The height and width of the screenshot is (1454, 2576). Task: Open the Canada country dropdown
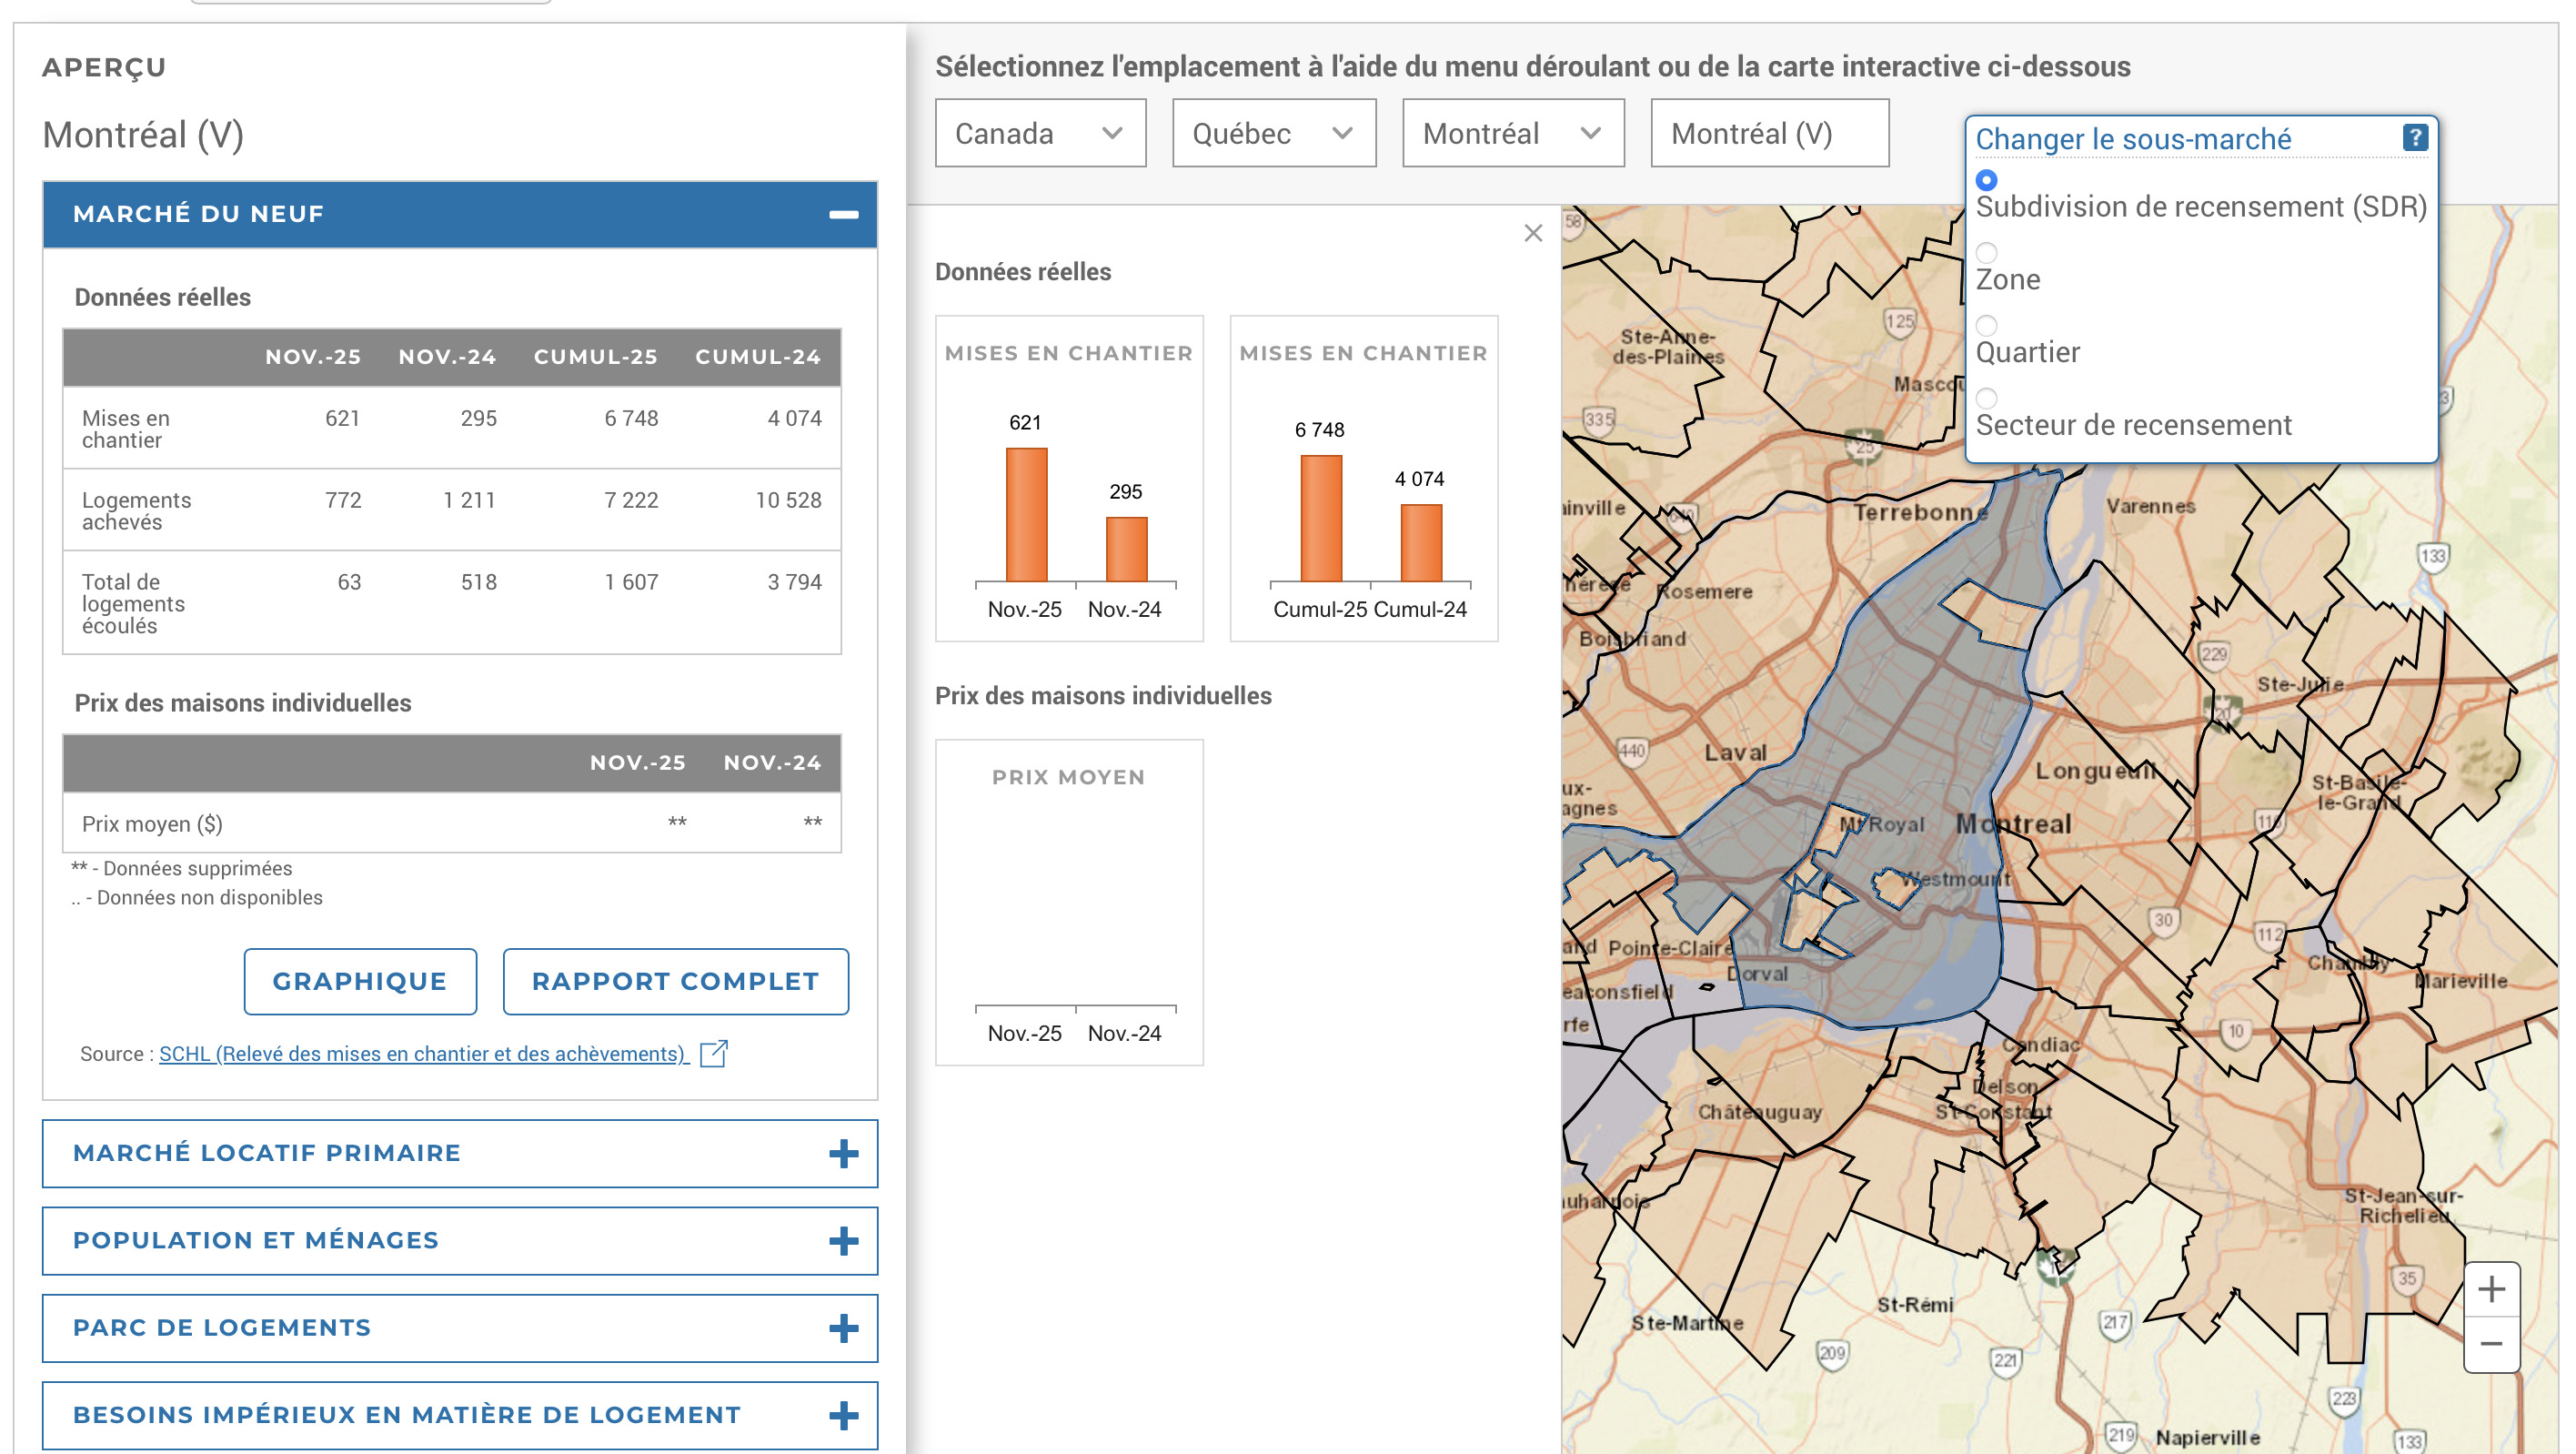tap(1039, 133)
